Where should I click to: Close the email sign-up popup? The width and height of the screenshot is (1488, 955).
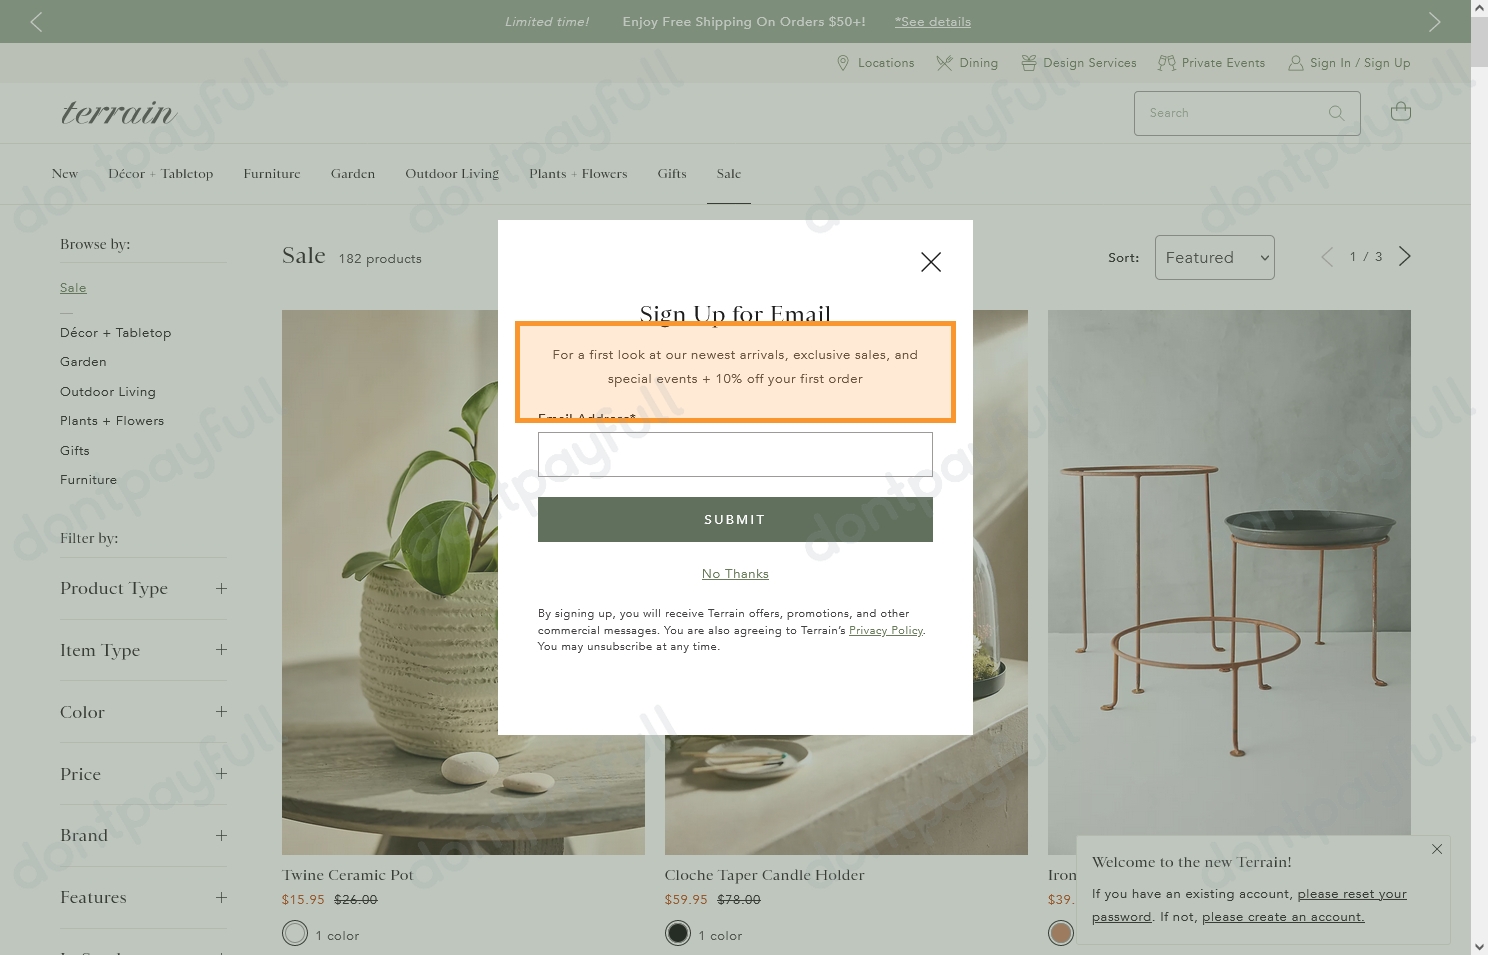click(930, 262)
